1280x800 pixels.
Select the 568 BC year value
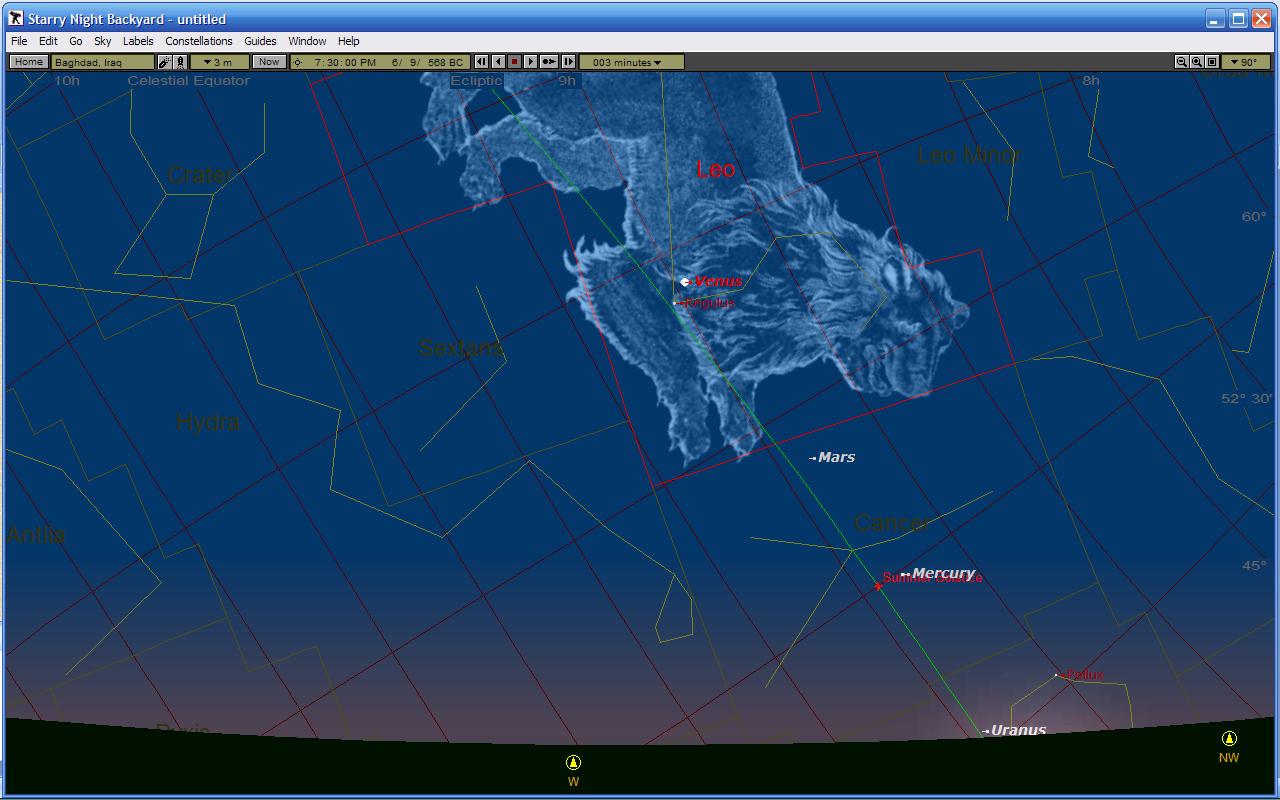tap(445, 62)
